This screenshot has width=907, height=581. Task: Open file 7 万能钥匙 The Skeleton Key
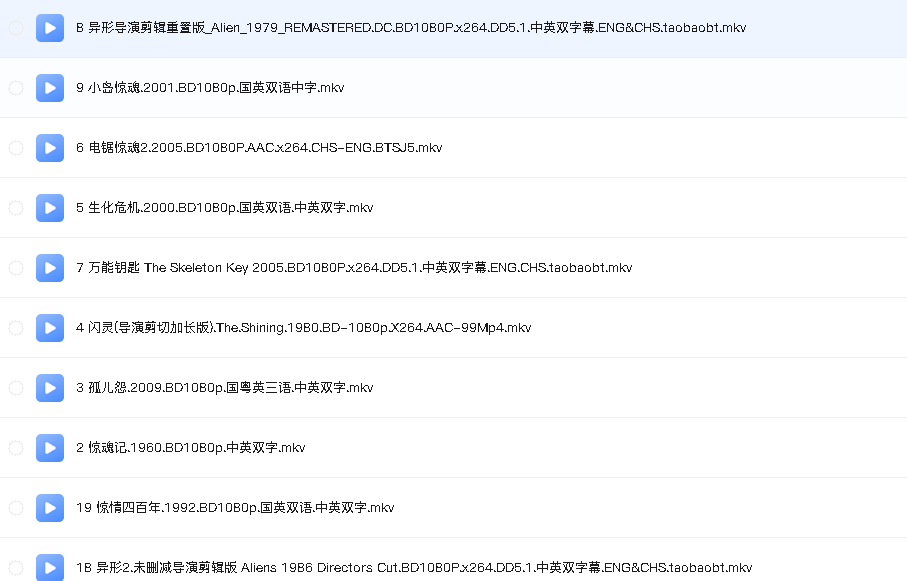coord(354,268)
